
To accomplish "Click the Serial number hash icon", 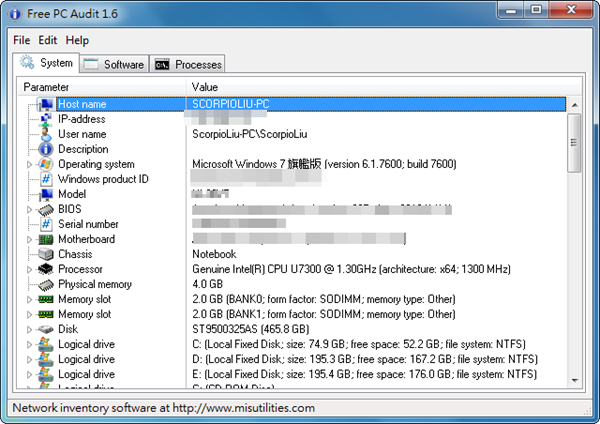I will [46, 224].
